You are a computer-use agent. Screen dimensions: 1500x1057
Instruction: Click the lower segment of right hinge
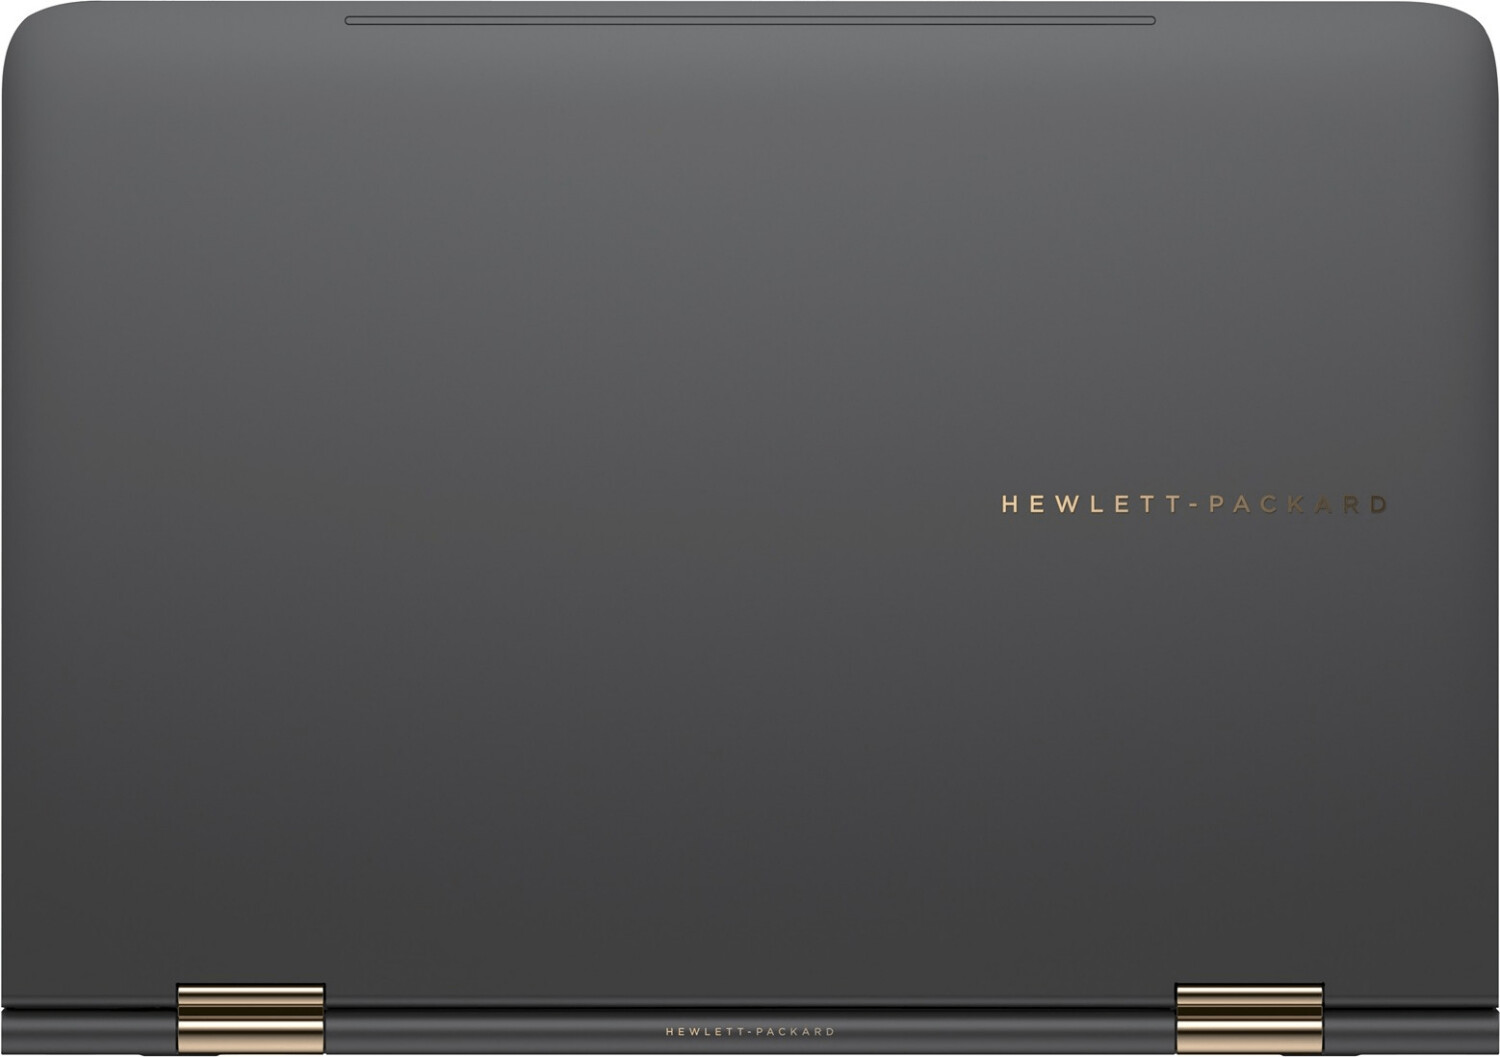[1249, 1036]
